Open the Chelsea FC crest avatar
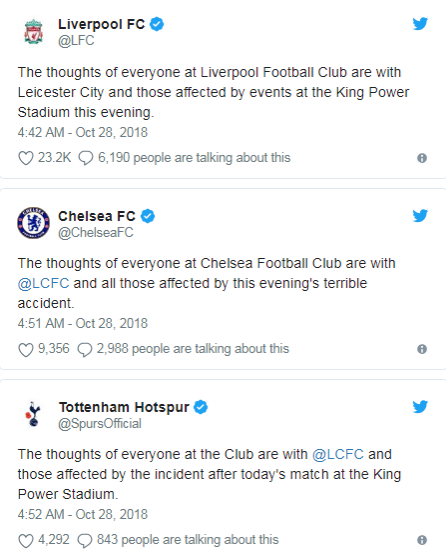 click(x=34, y=223)
